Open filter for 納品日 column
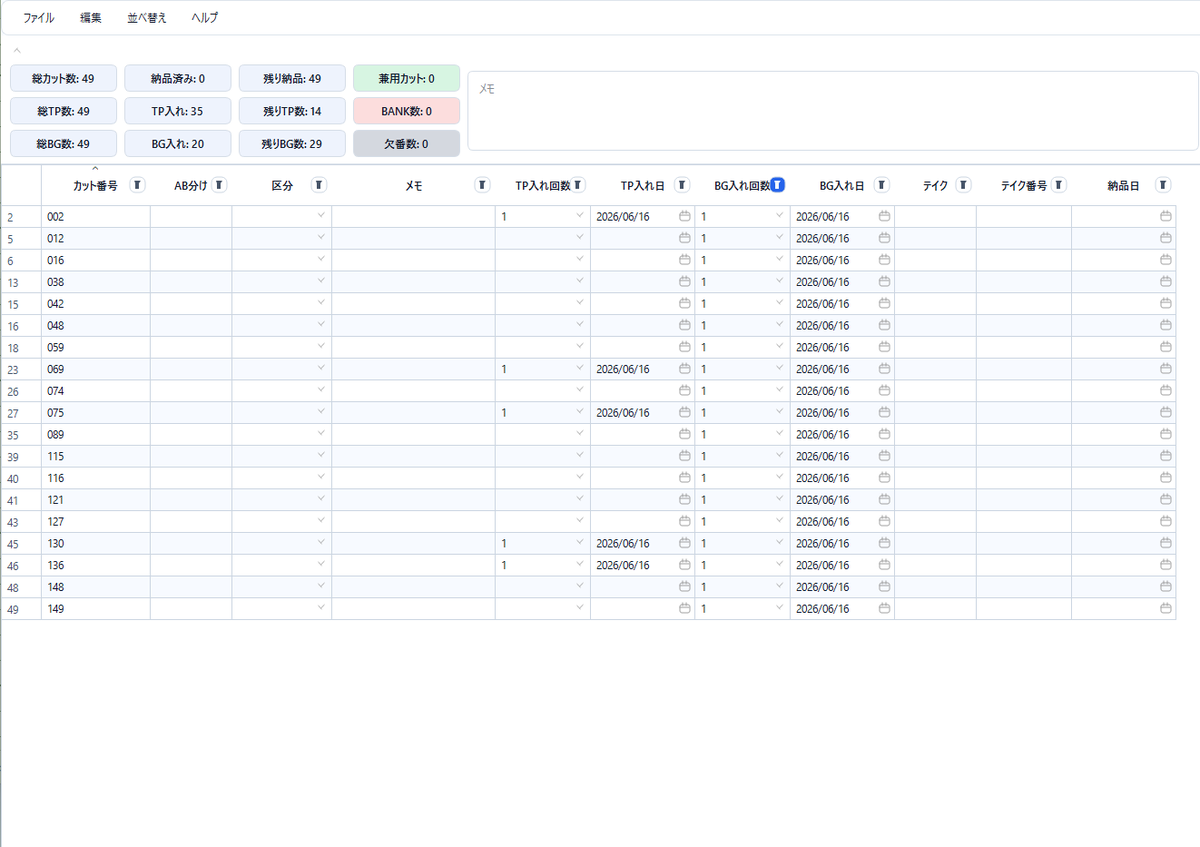1200x847 pixels. pyautogui.click(x=1163, y=185)
